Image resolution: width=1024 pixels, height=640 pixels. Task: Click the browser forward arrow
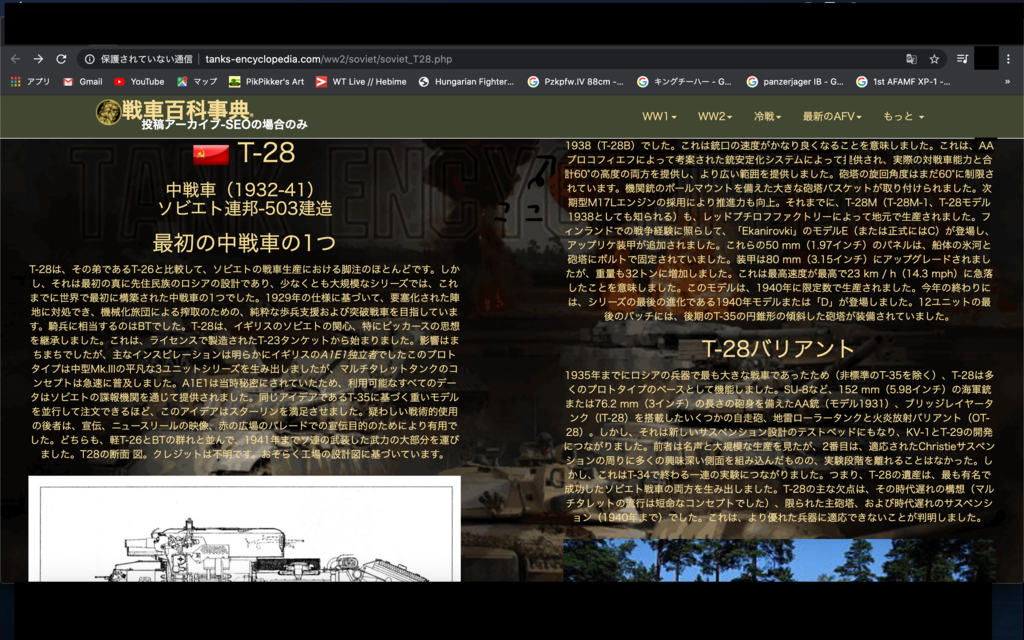tap(38, 59)
